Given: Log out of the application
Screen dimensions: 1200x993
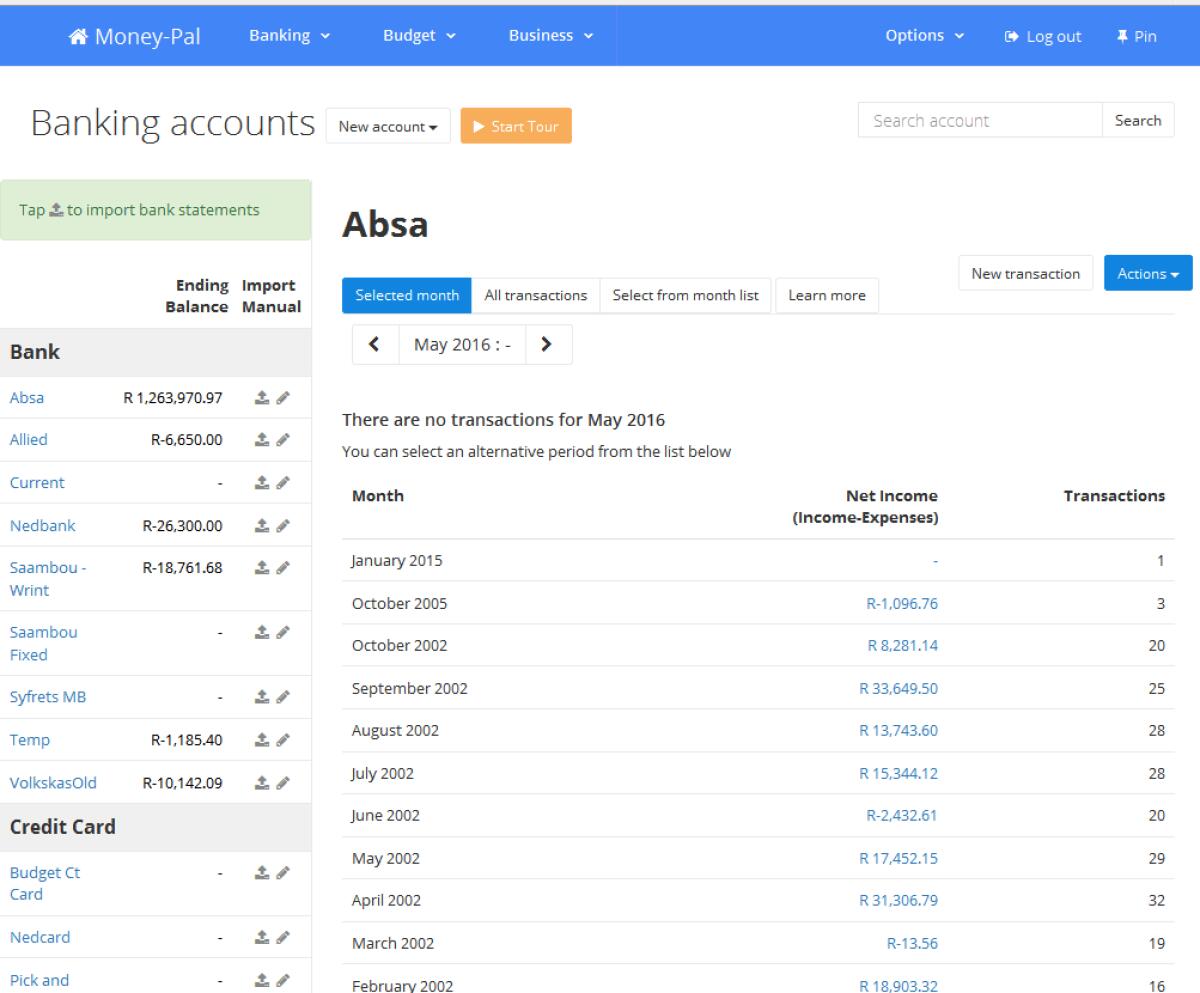Looking at the screenshot, I should [x=1043, y=37].
